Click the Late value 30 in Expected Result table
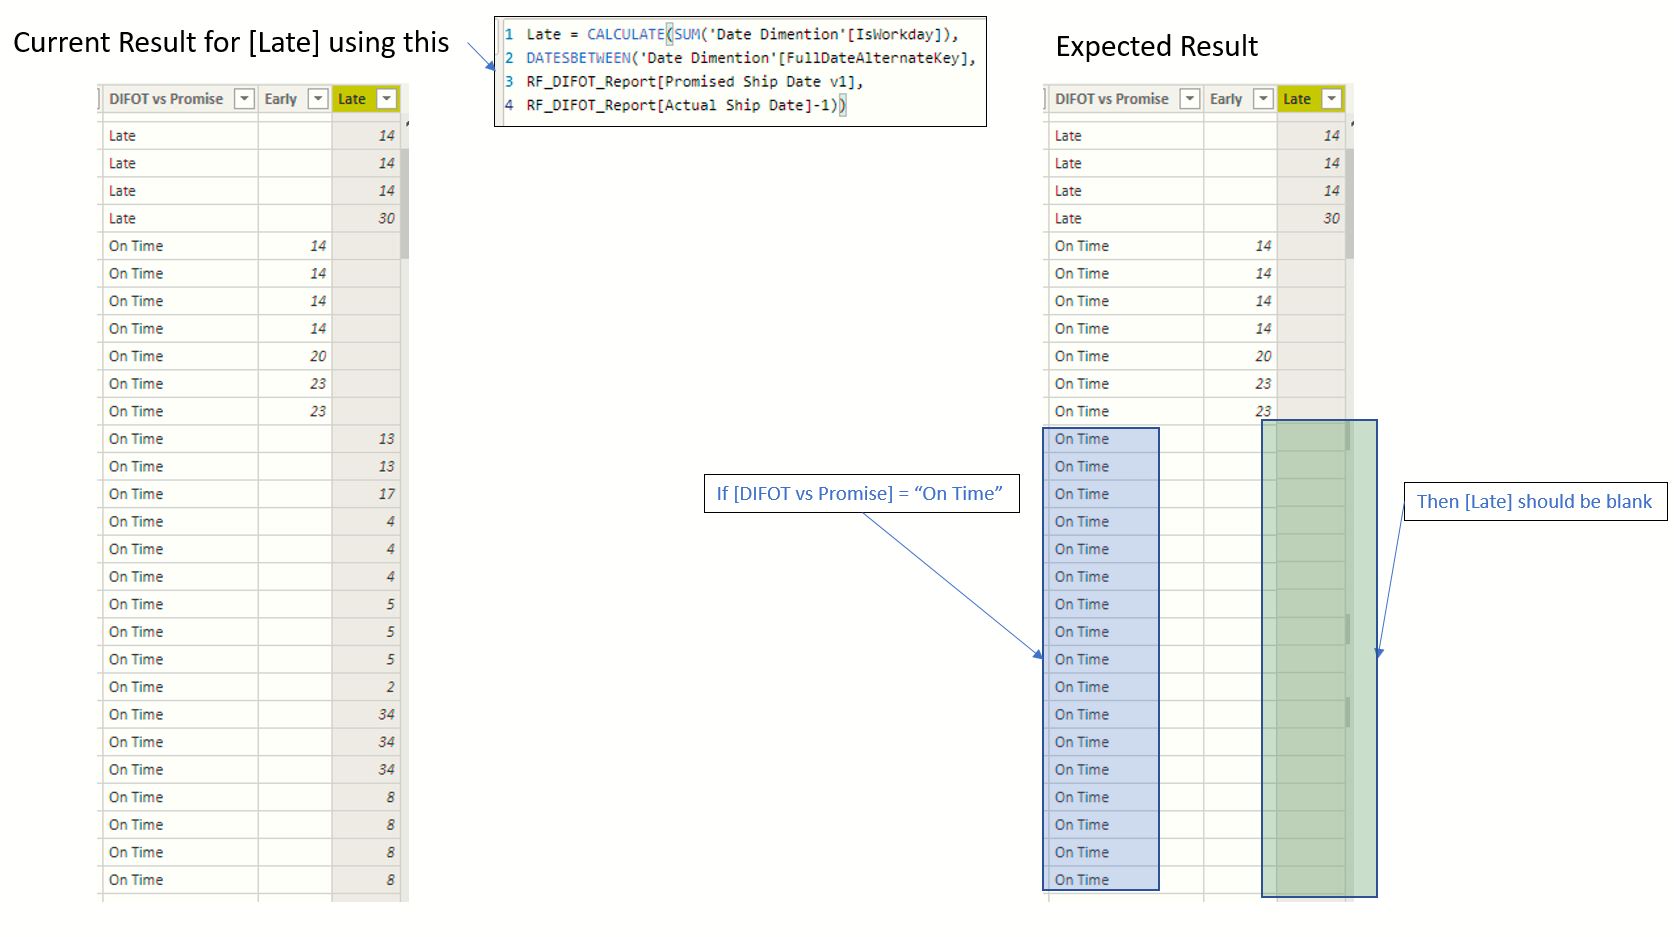The width and height of the screenshot is (1674, 937). pyautogui.click(x=1331, y=218)
